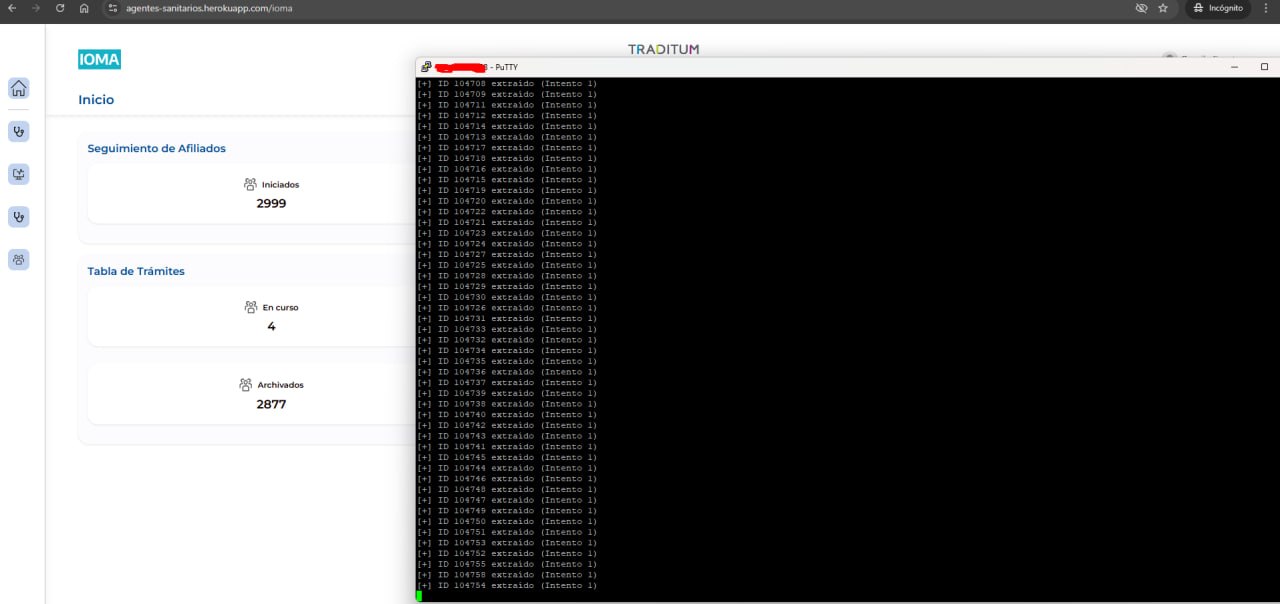Open the people-group icon in the IOMA sidebar
1280x604 pixels.
click(19, 260)
